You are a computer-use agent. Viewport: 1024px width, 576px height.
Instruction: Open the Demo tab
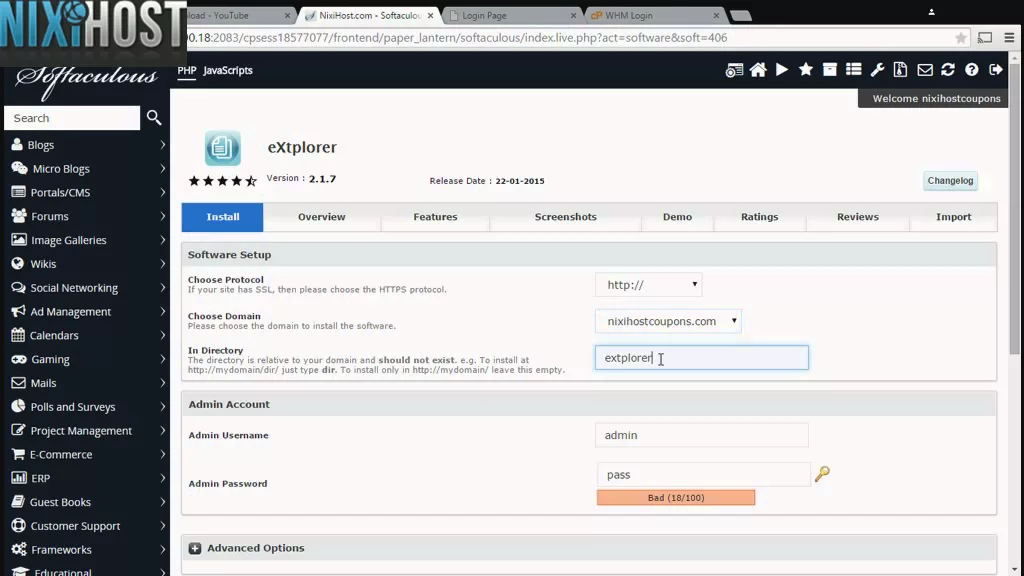point(677,217)
